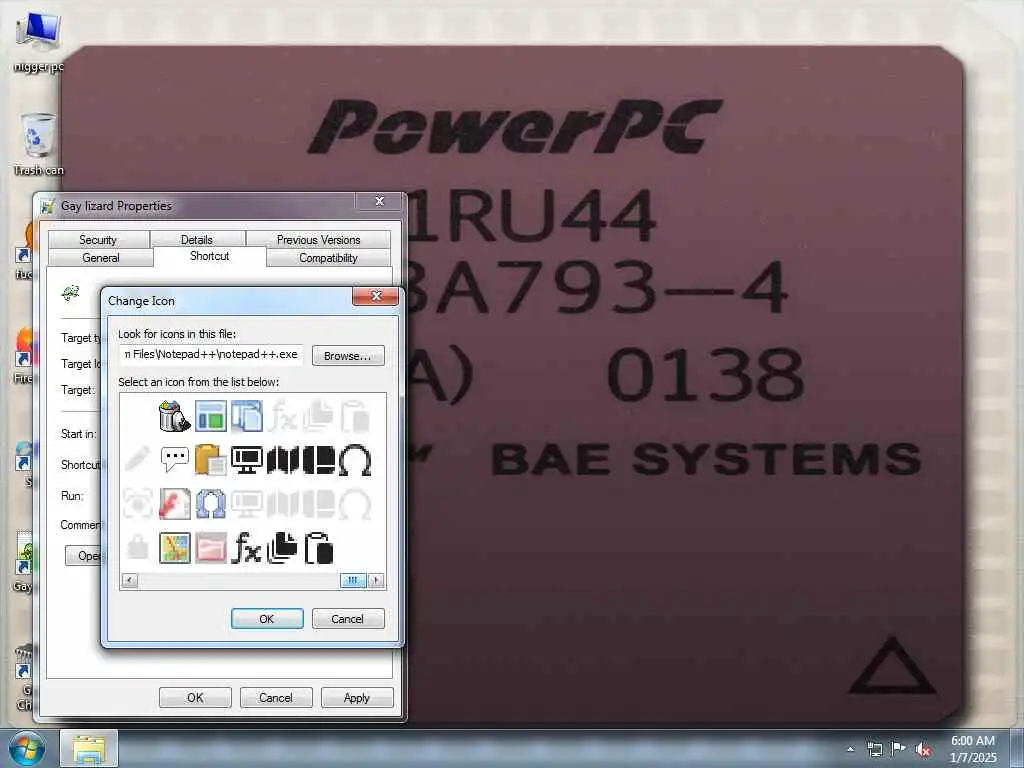Select the Shortcut tab
This screenshot has height=768, width=1024.
[x=210, y=256]
